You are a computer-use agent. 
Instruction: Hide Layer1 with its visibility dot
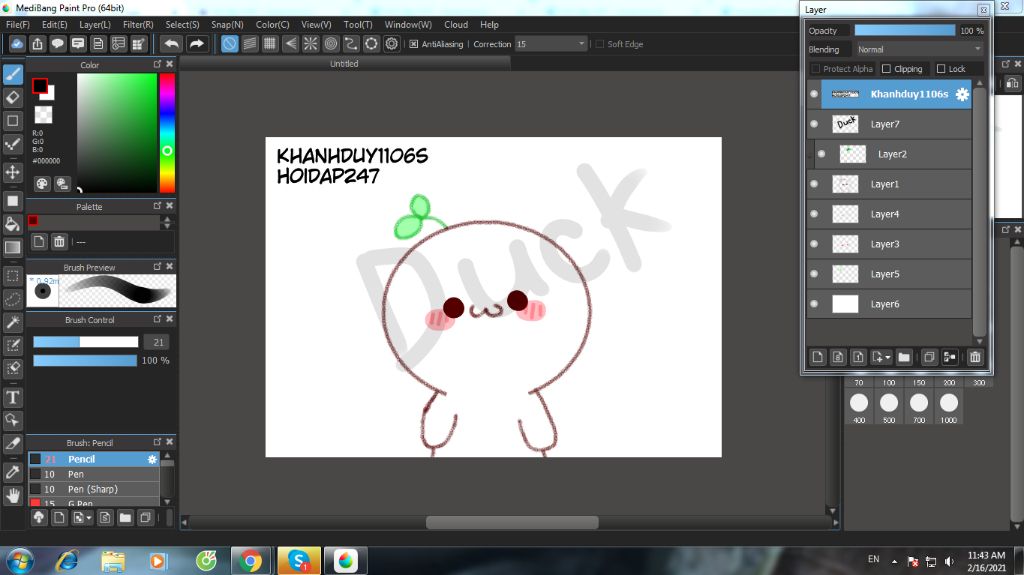tap(814, 184)
